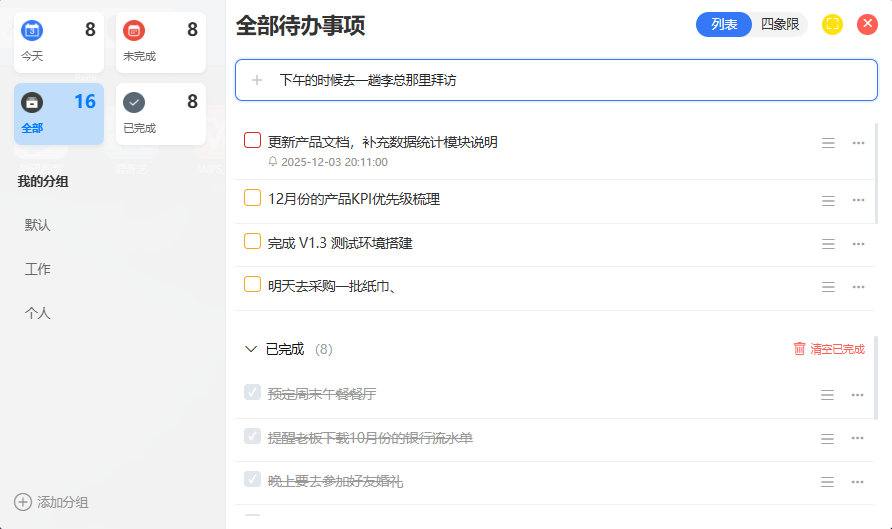Switch to the 四象限 view tab
Image resolution: width=892 pixels, height=529 pixels.
[x=780, y=25]
